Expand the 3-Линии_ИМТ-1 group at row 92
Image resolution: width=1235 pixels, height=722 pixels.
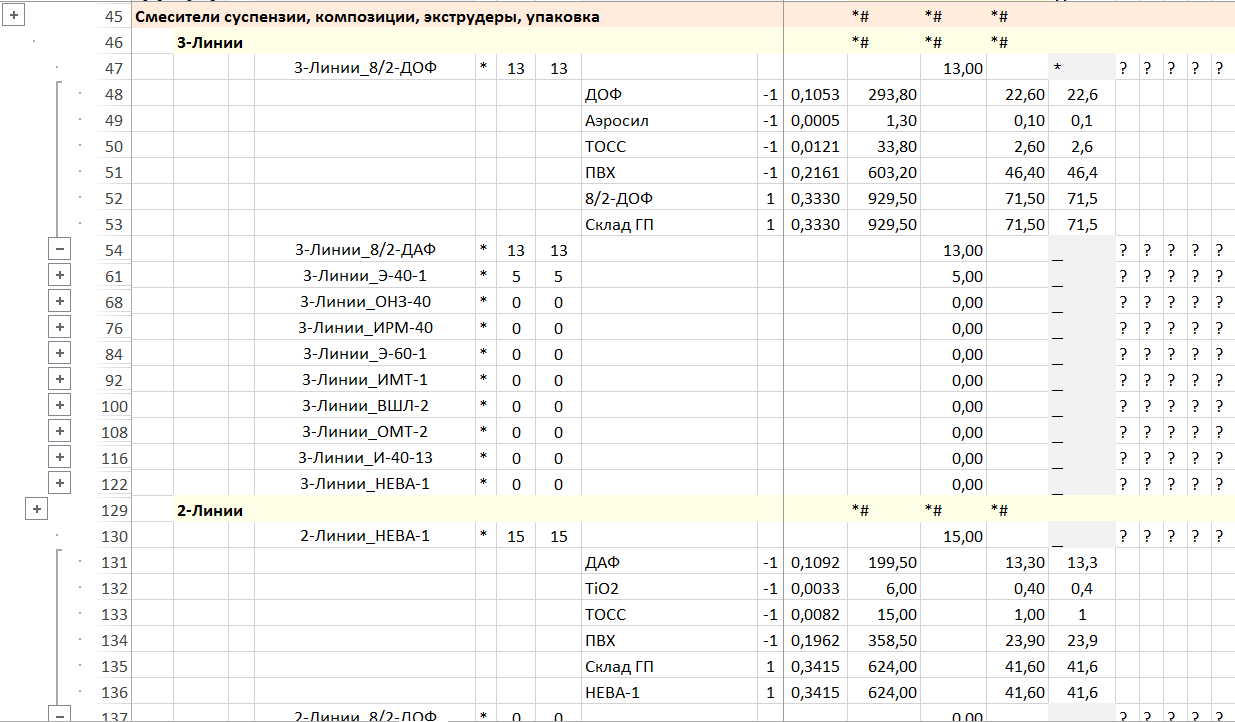tap(60, 380)
